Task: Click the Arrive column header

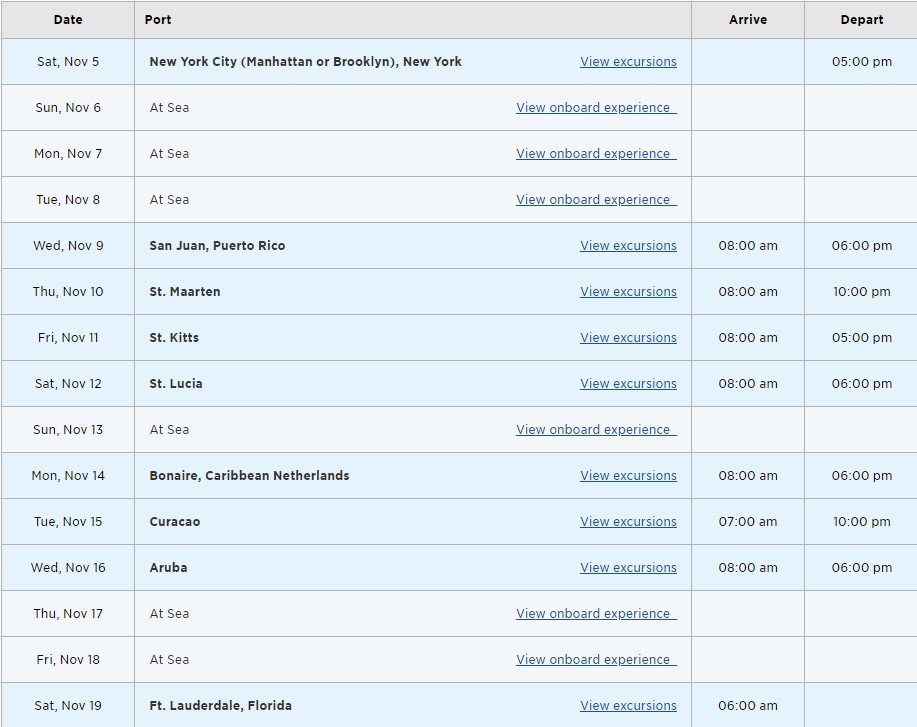Action: click(748, 19)
